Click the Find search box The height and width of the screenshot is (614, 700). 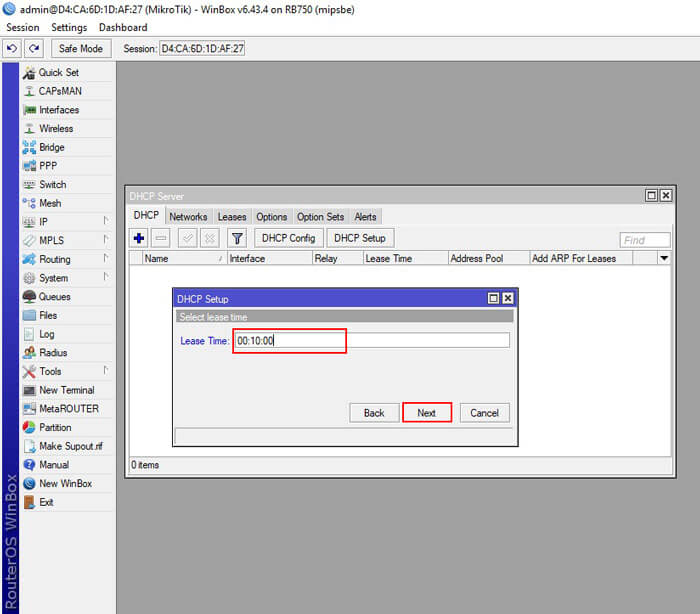(x=645, y=240)
